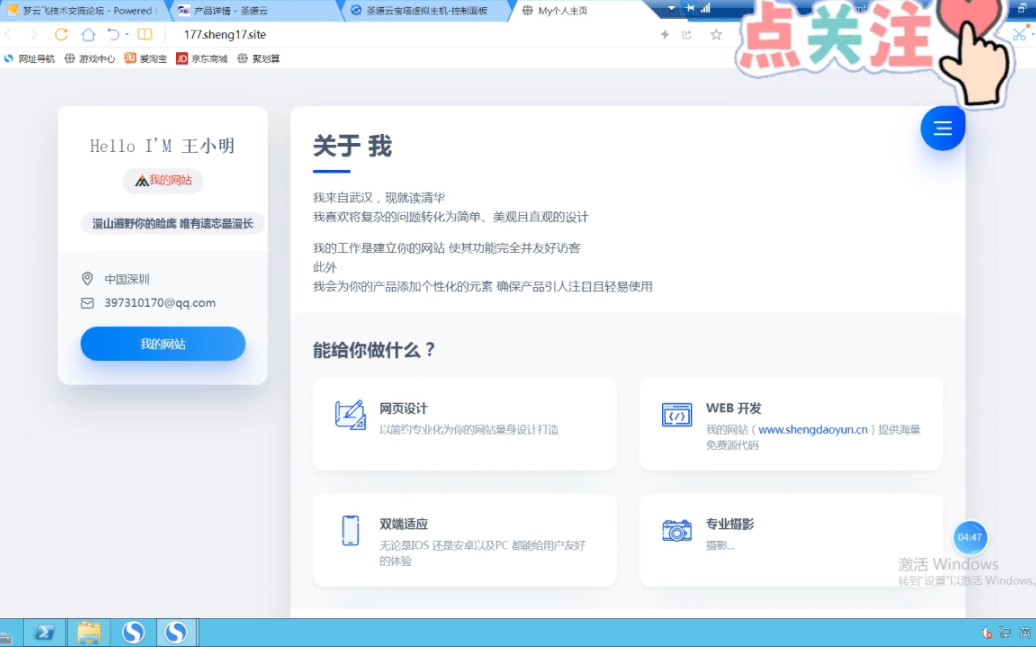Open the tab list dropdown arrow
Screen dimensions: 1036x647
[671, 8]
